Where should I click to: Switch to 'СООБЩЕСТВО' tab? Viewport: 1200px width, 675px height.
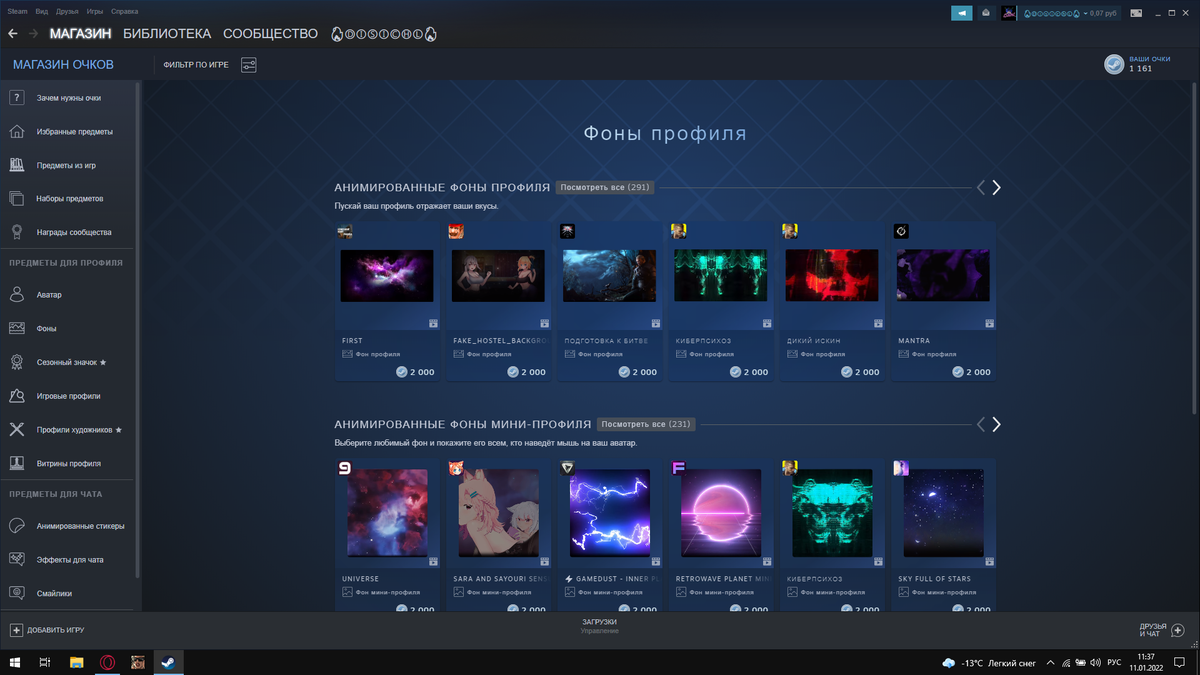[x=270, y=34]
